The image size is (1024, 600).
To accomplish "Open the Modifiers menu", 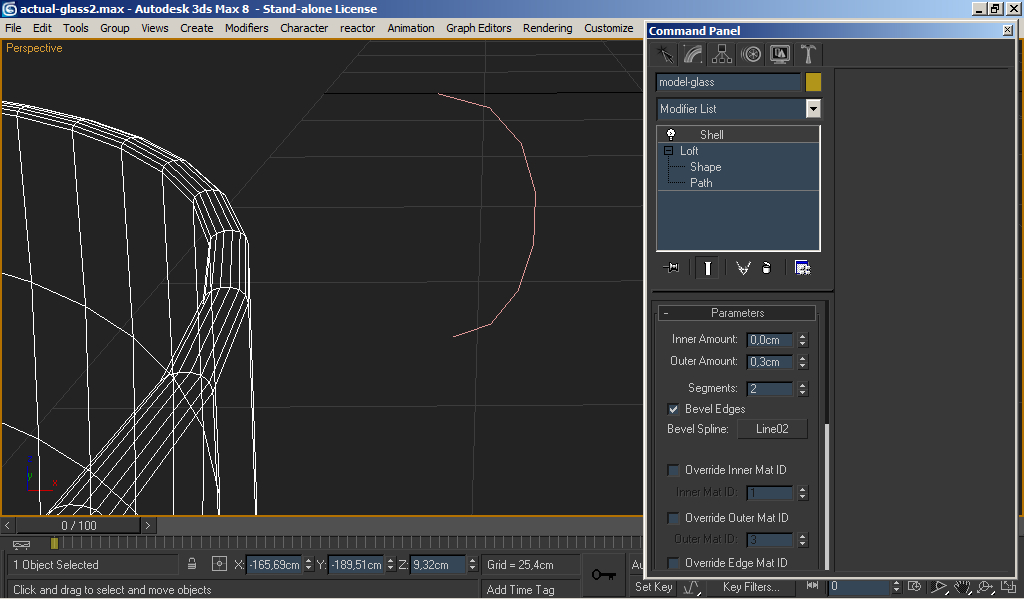I will (x=246, y=28).
